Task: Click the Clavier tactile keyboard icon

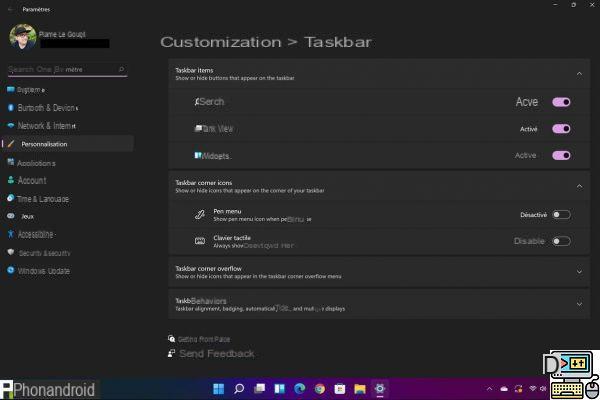Action: click(200, 241)
